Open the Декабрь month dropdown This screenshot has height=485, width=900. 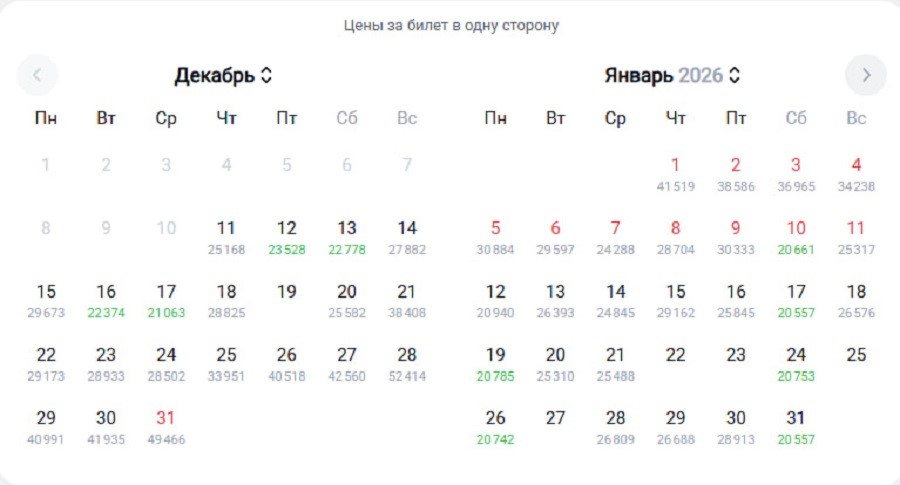click(x=224, y=75)
